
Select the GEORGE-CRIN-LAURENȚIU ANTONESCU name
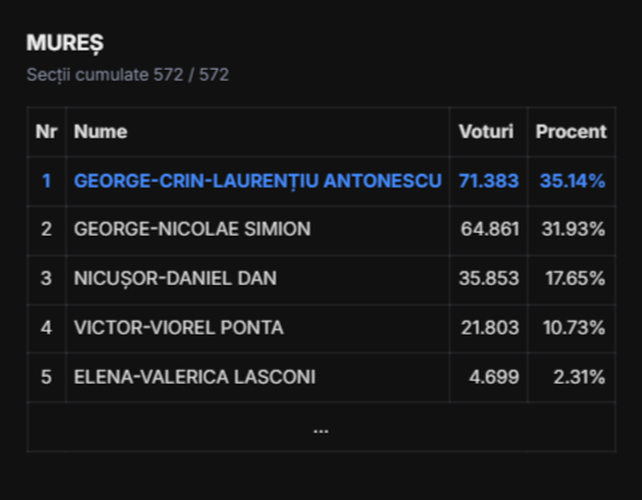tap(258, 181)
